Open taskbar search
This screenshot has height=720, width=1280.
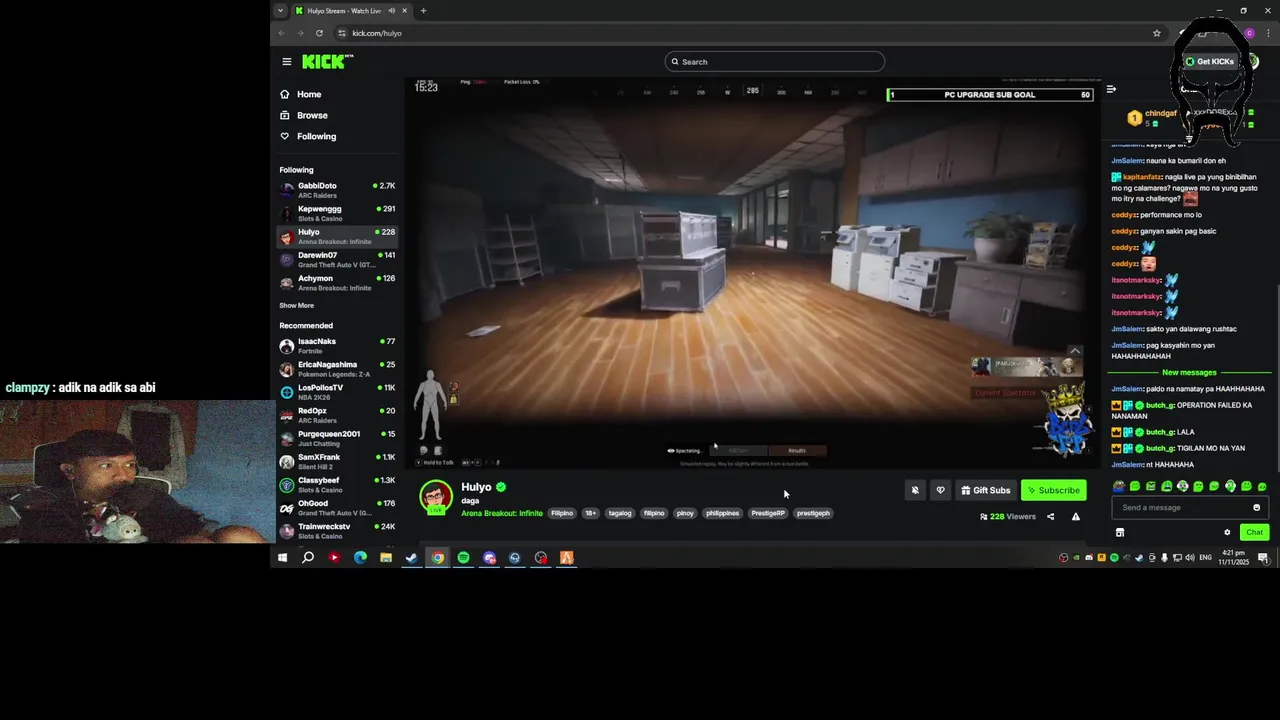308,558
